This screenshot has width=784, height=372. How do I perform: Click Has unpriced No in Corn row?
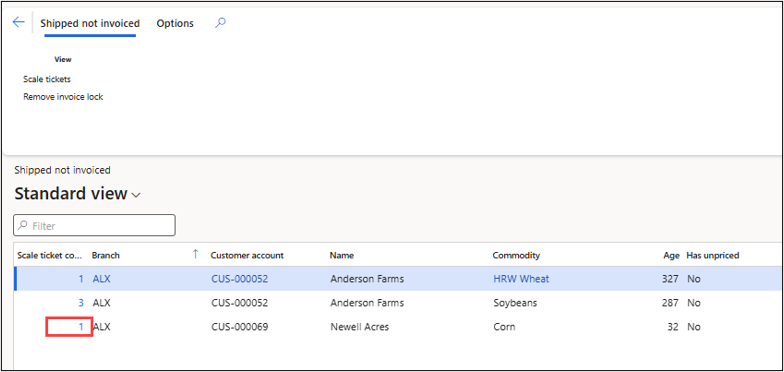pos(694,326)
